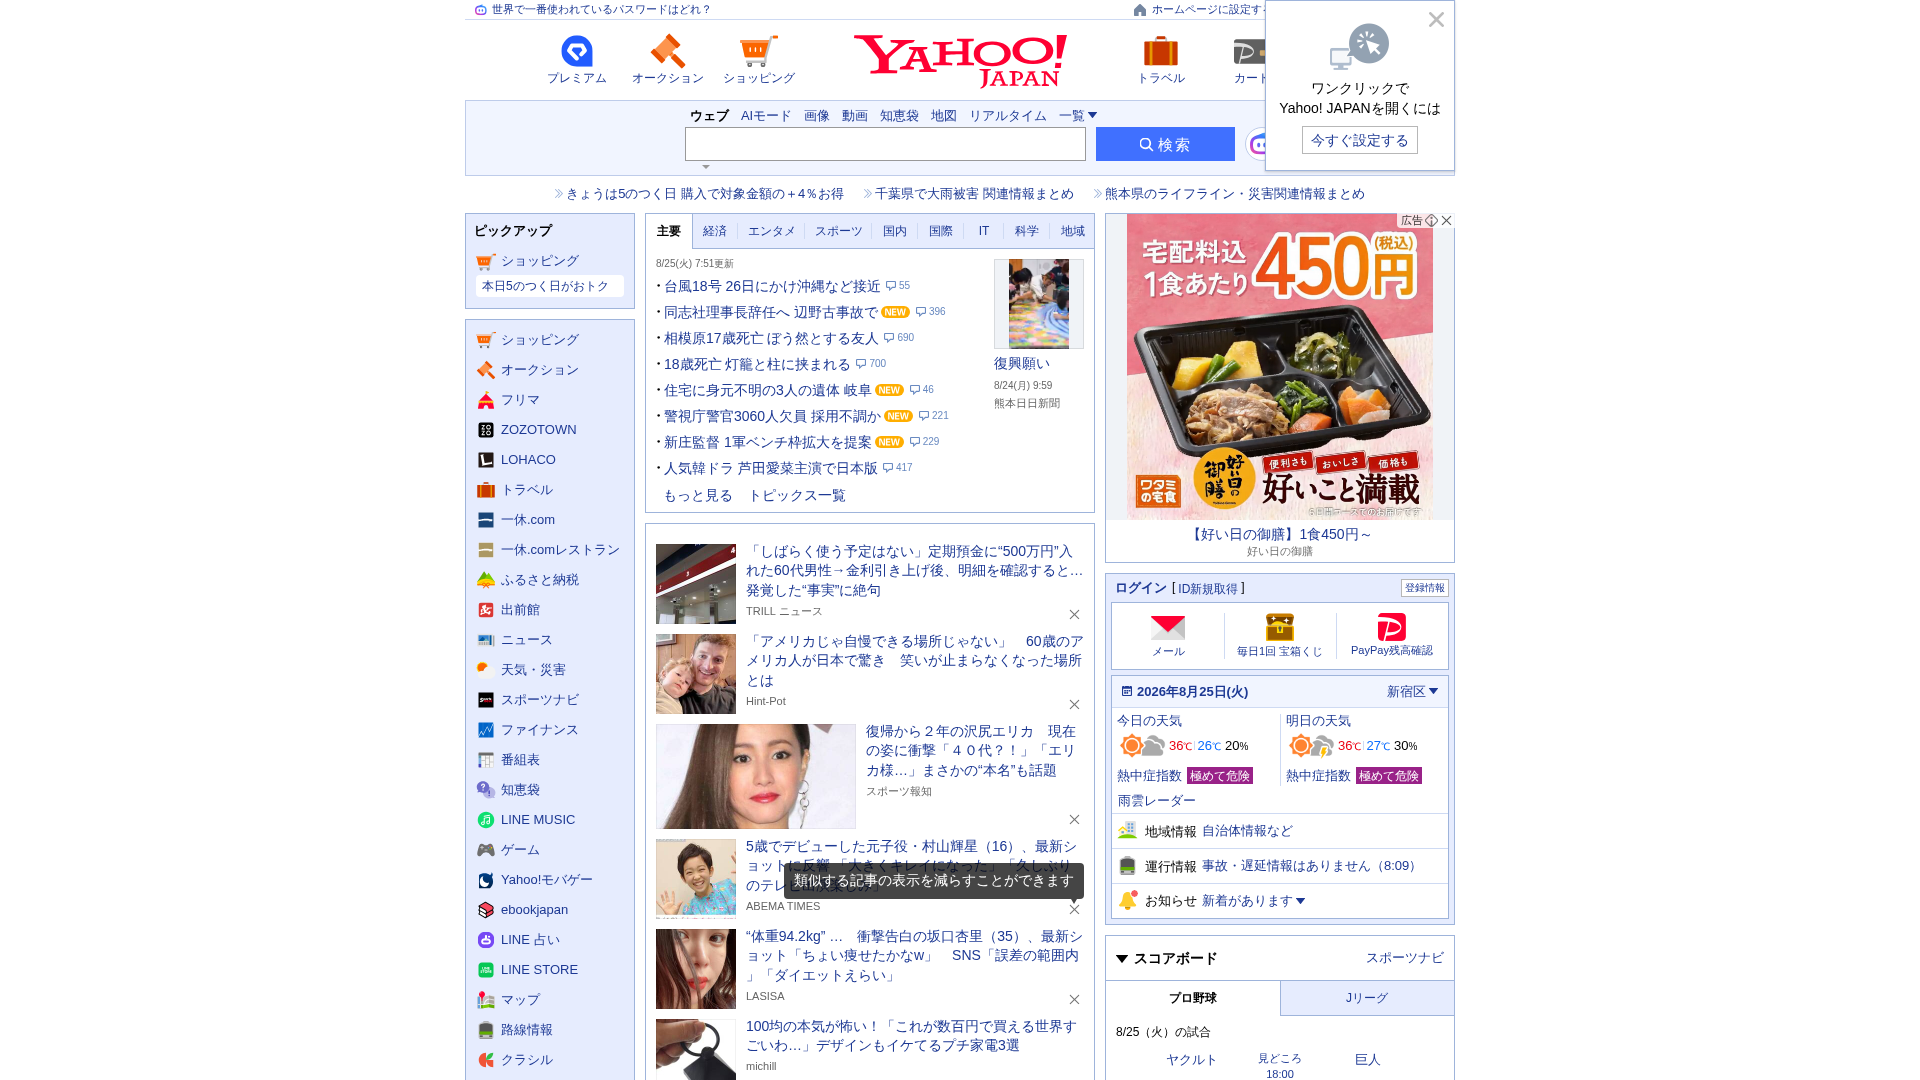The width and height of the screenshot is (1920, 1080).
Task: Click the ゲーム controller sidebar icon
Action: click(x=486, y=850)
